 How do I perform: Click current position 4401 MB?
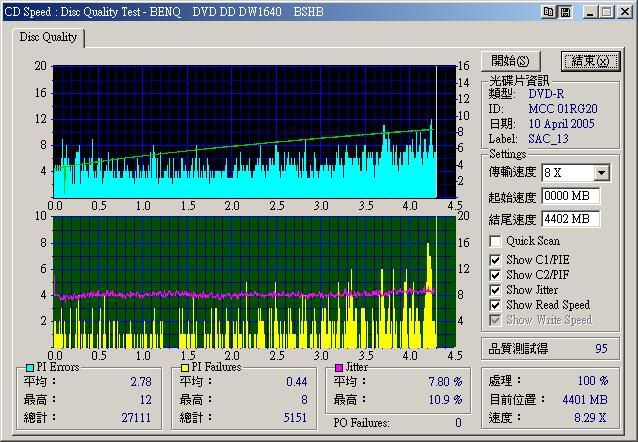coord(585,400)
